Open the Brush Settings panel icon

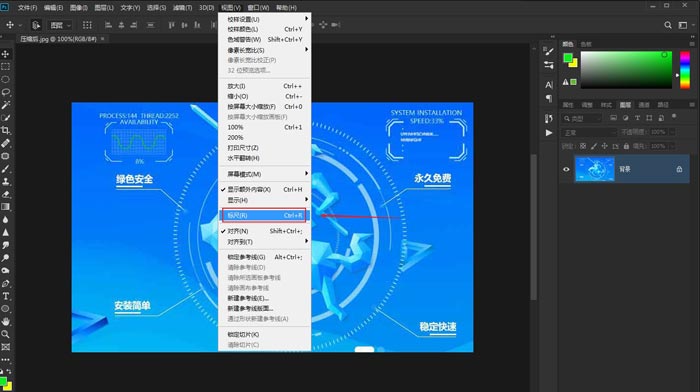coord(549,51)
